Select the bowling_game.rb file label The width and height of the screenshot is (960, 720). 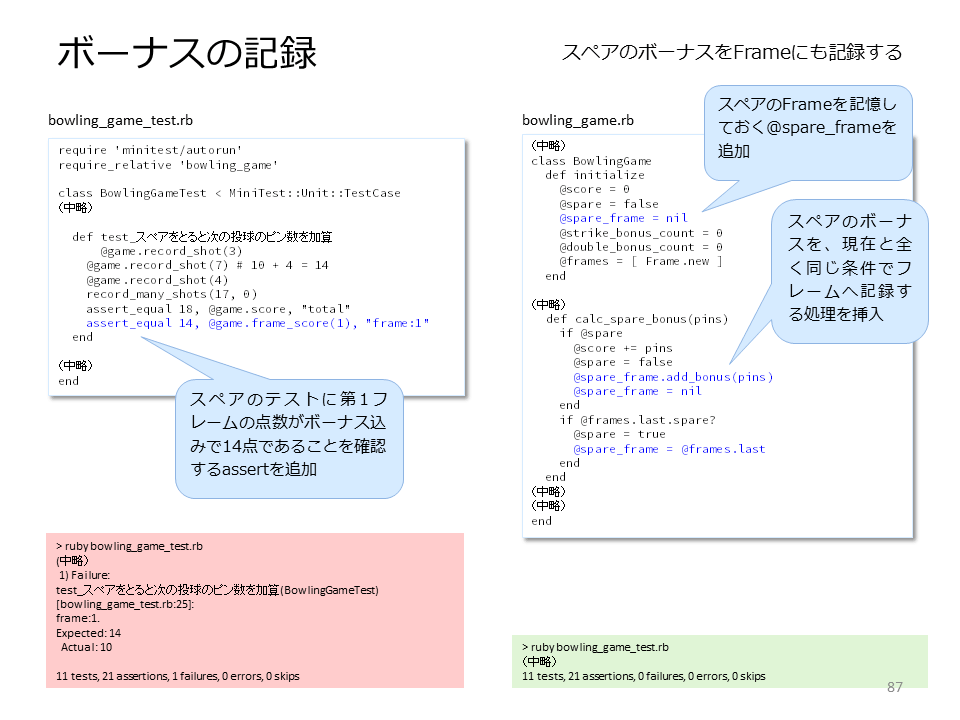[577, 120]
